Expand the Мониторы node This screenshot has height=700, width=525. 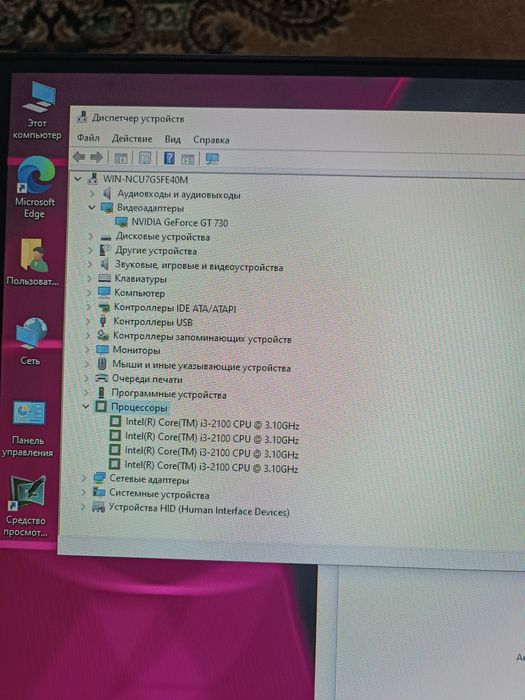tap(87, 350)
